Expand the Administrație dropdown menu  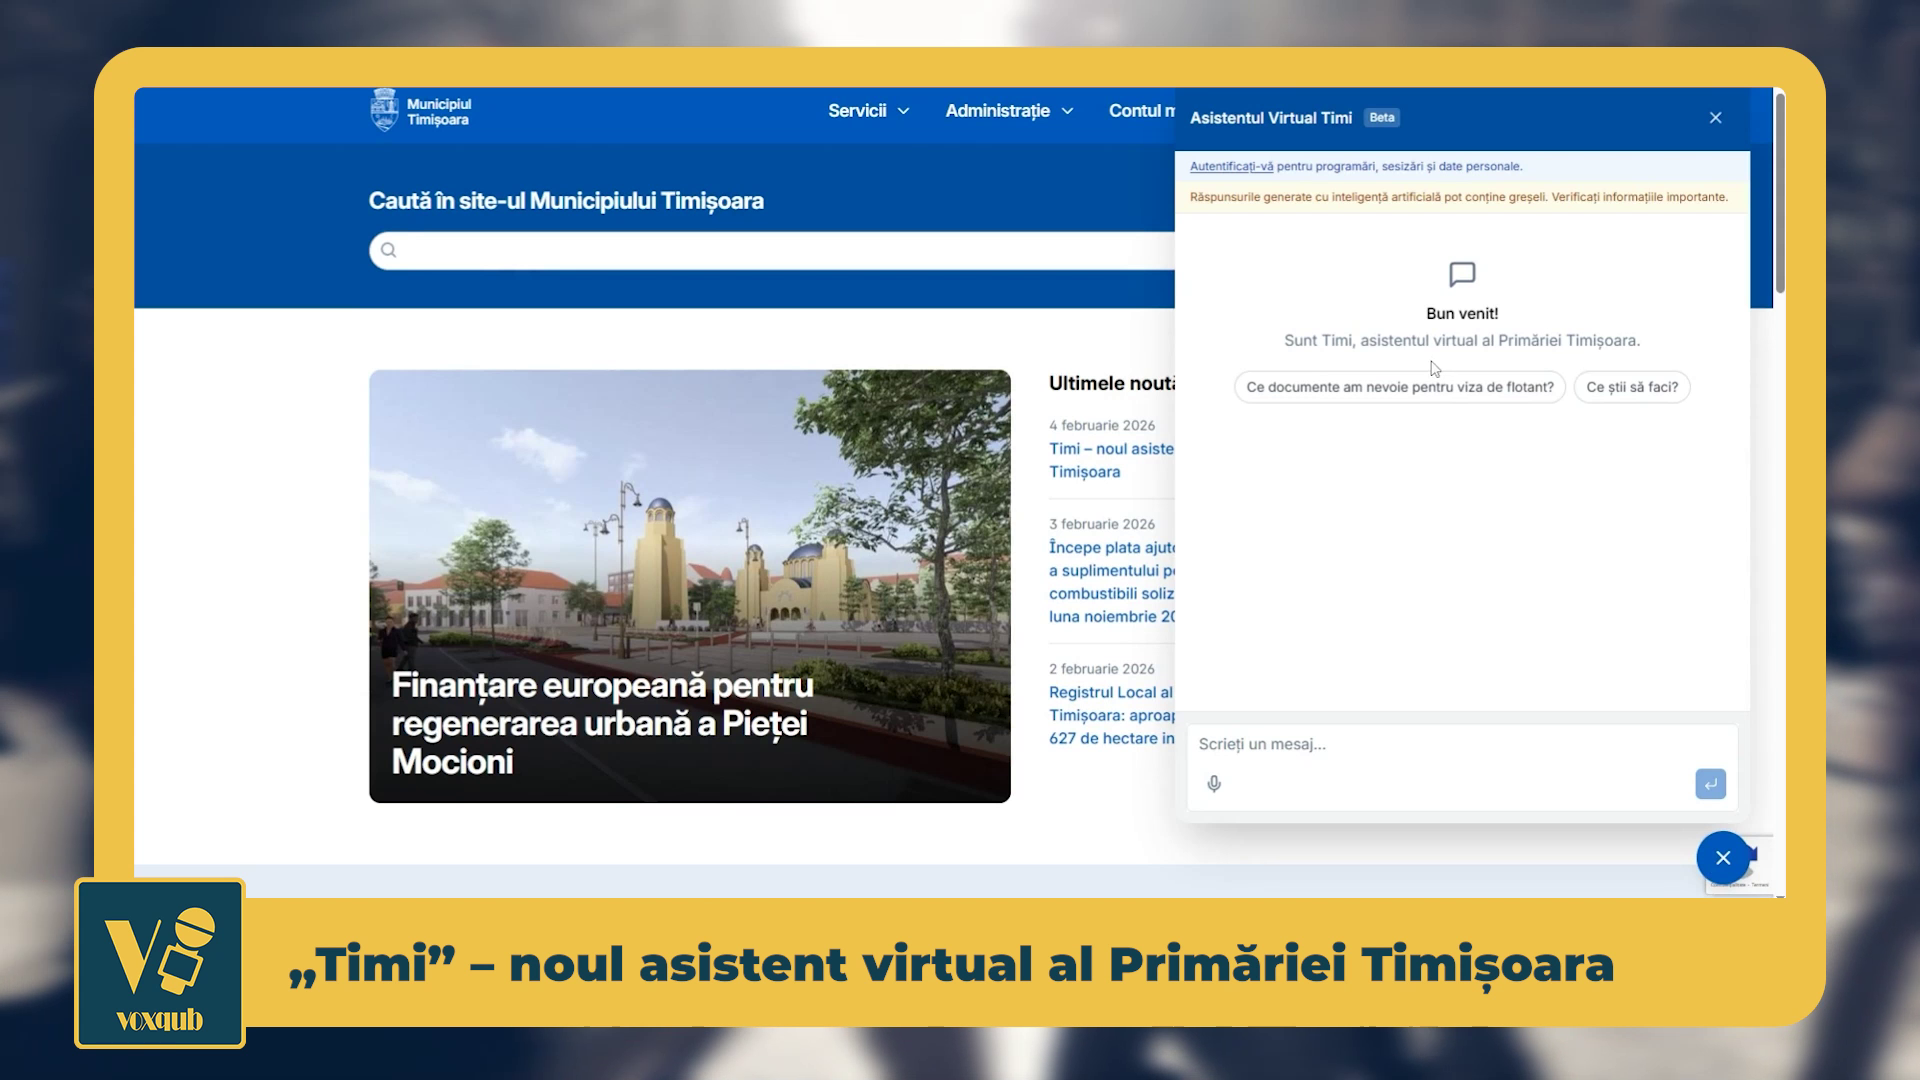(x=1008, y=111)
